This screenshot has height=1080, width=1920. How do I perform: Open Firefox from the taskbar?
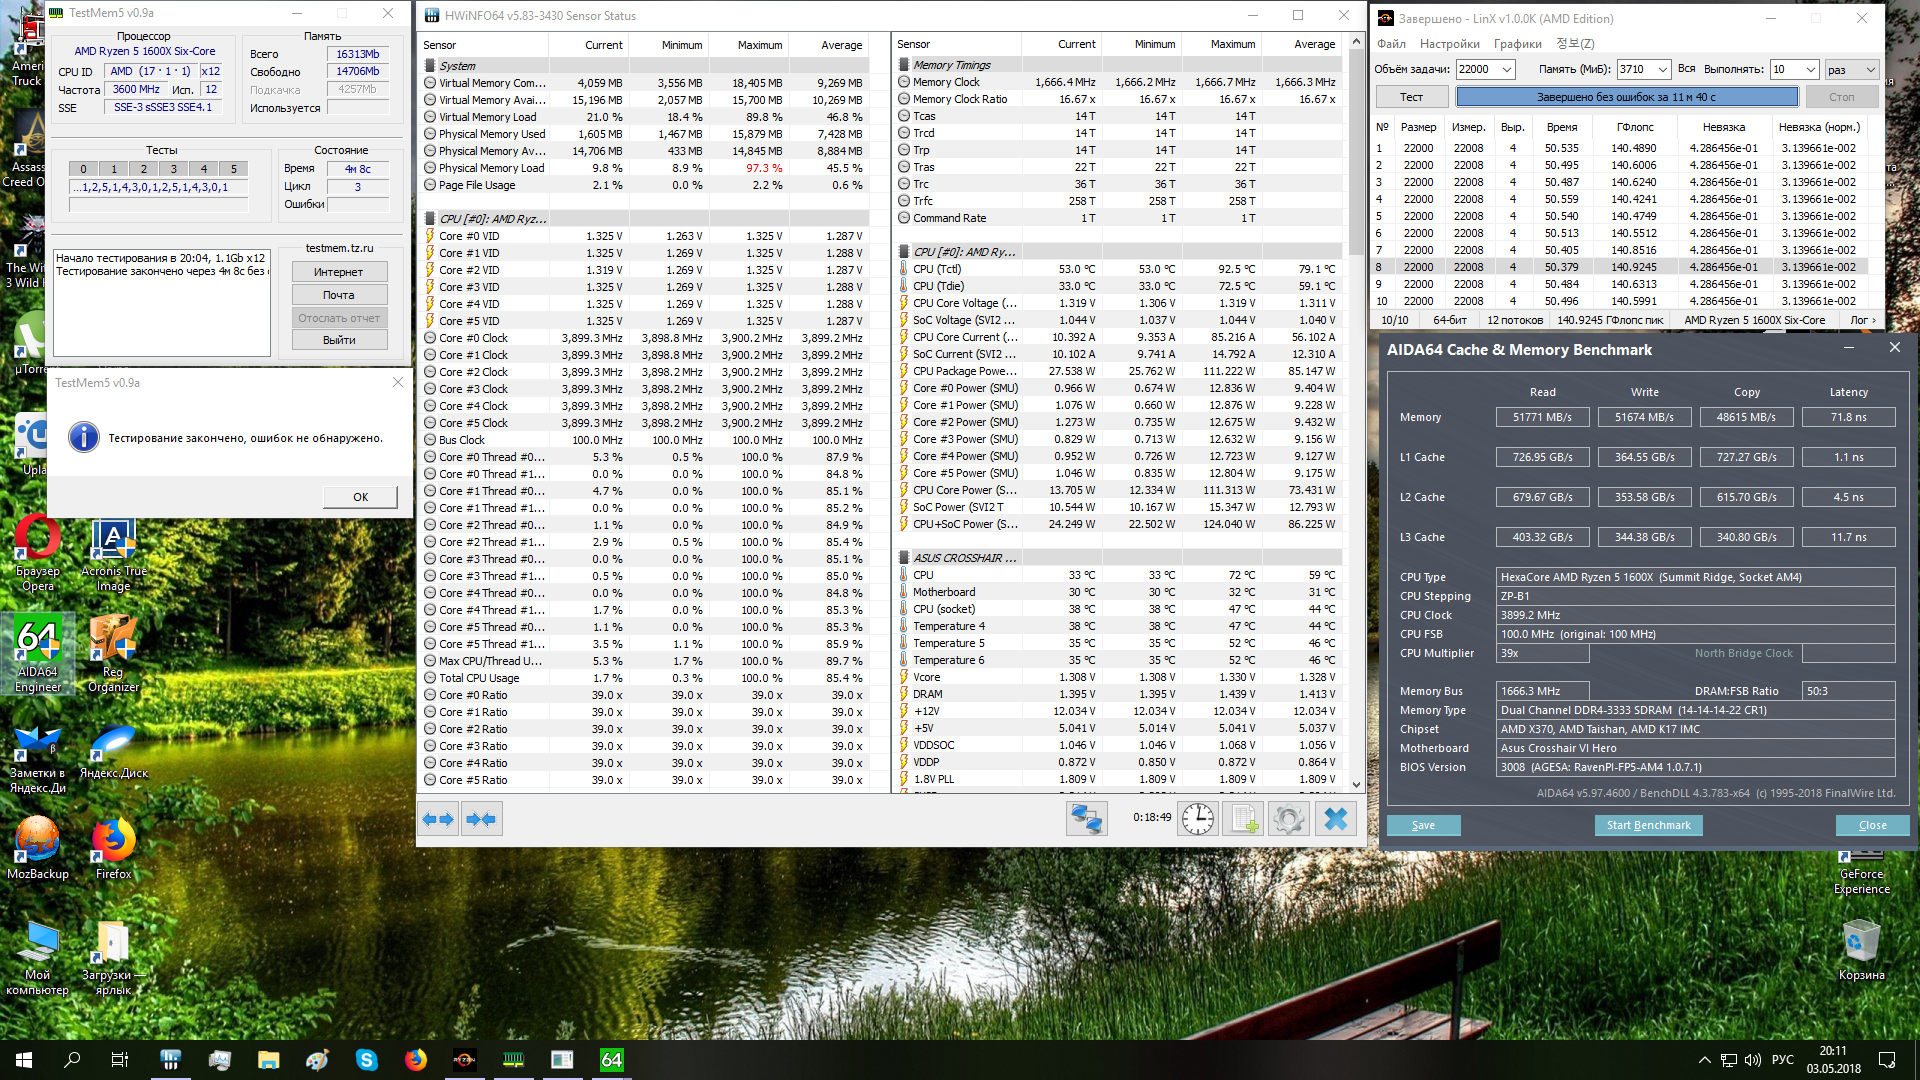pyautogui.click(x=415, y=1060)
